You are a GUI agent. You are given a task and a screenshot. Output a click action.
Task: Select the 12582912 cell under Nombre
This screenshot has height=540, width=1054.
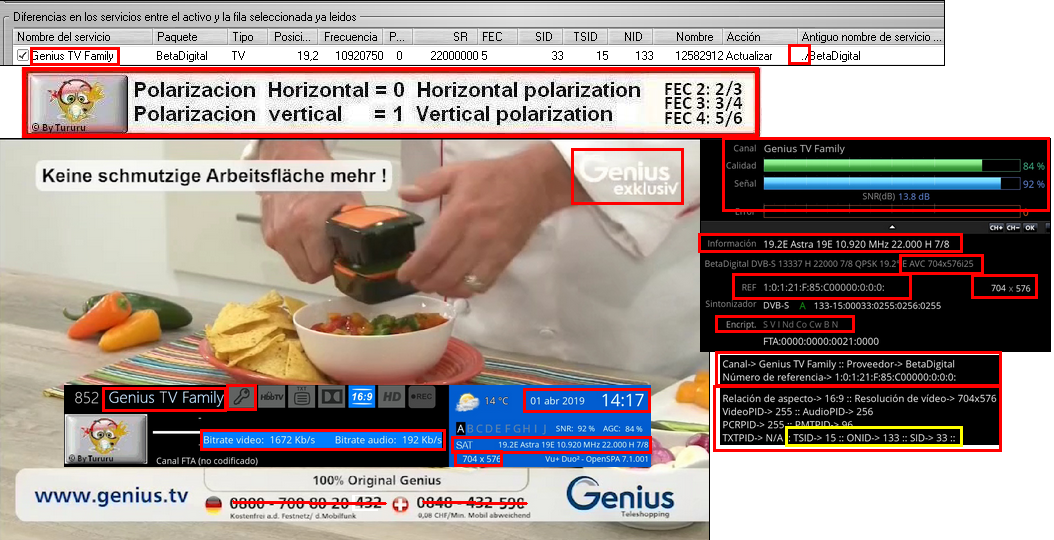699,56
